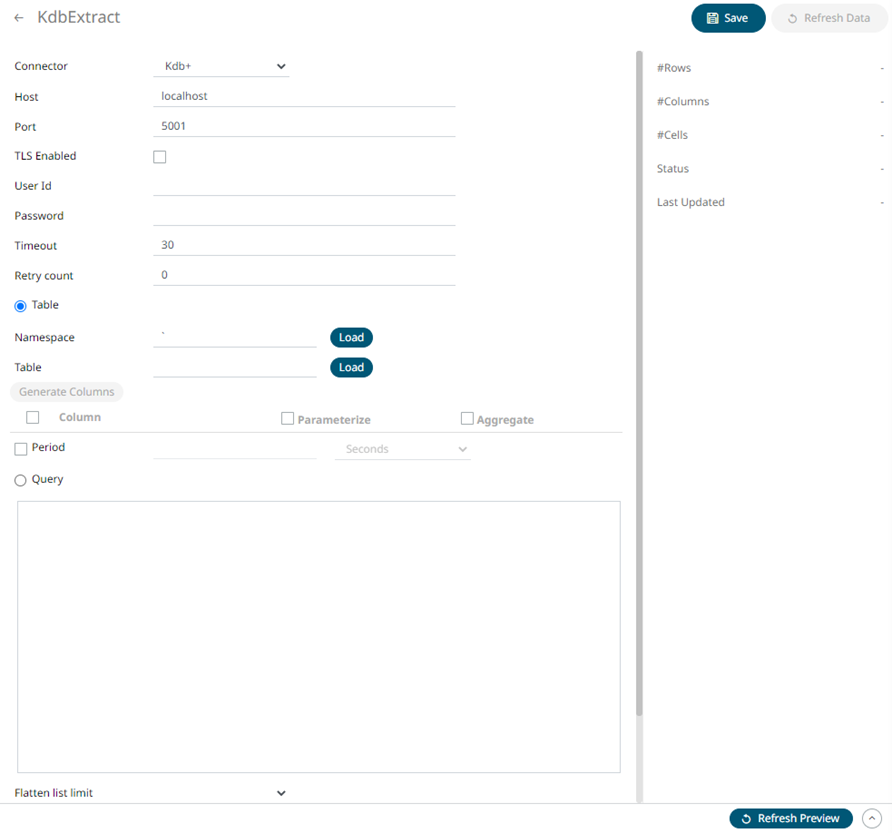Click the Host field containing localhost
Viewport: 892px width, 833px height.
click(x=304, y=96)
